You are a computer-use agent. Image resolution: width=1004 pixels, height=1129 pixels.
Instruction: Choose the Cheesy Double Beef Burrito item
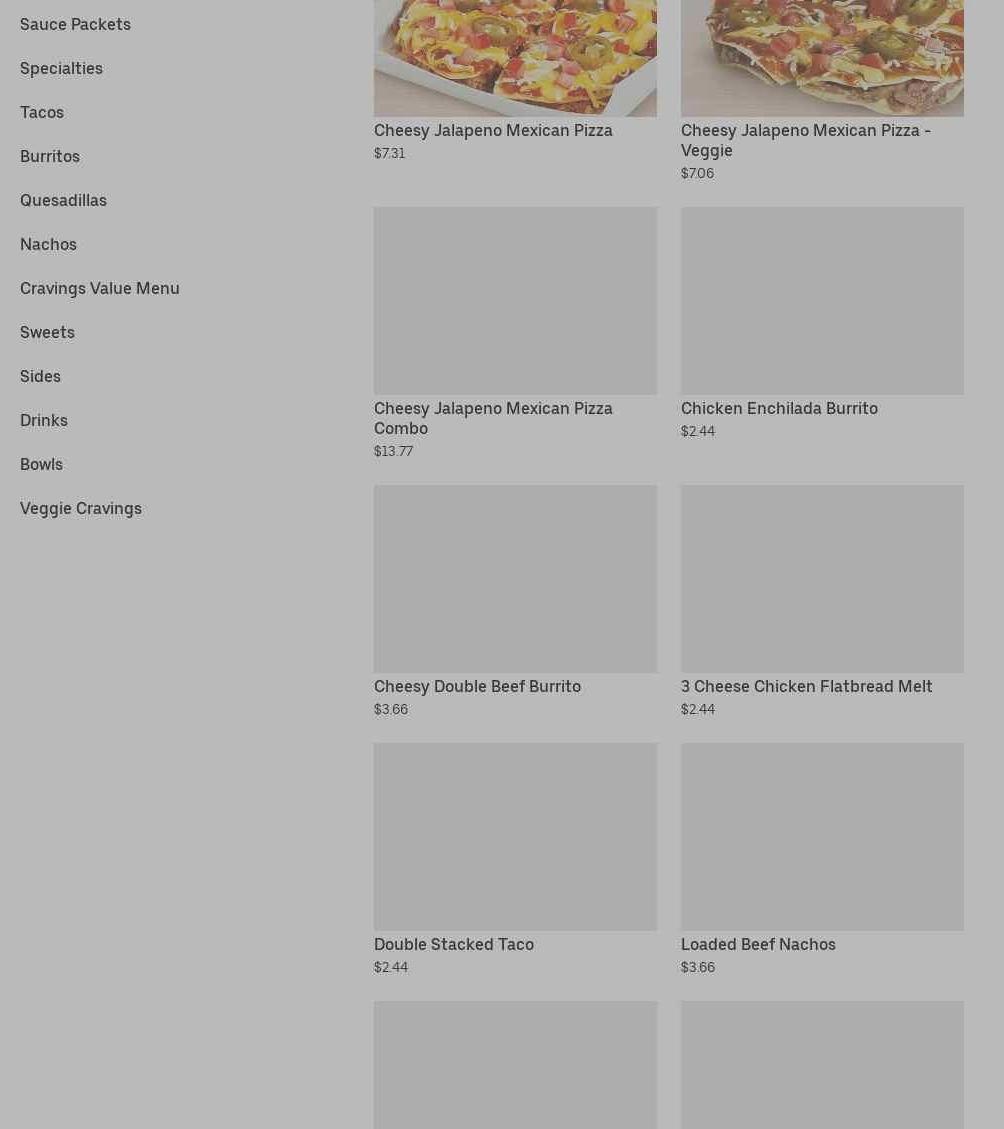coord(515,601)
